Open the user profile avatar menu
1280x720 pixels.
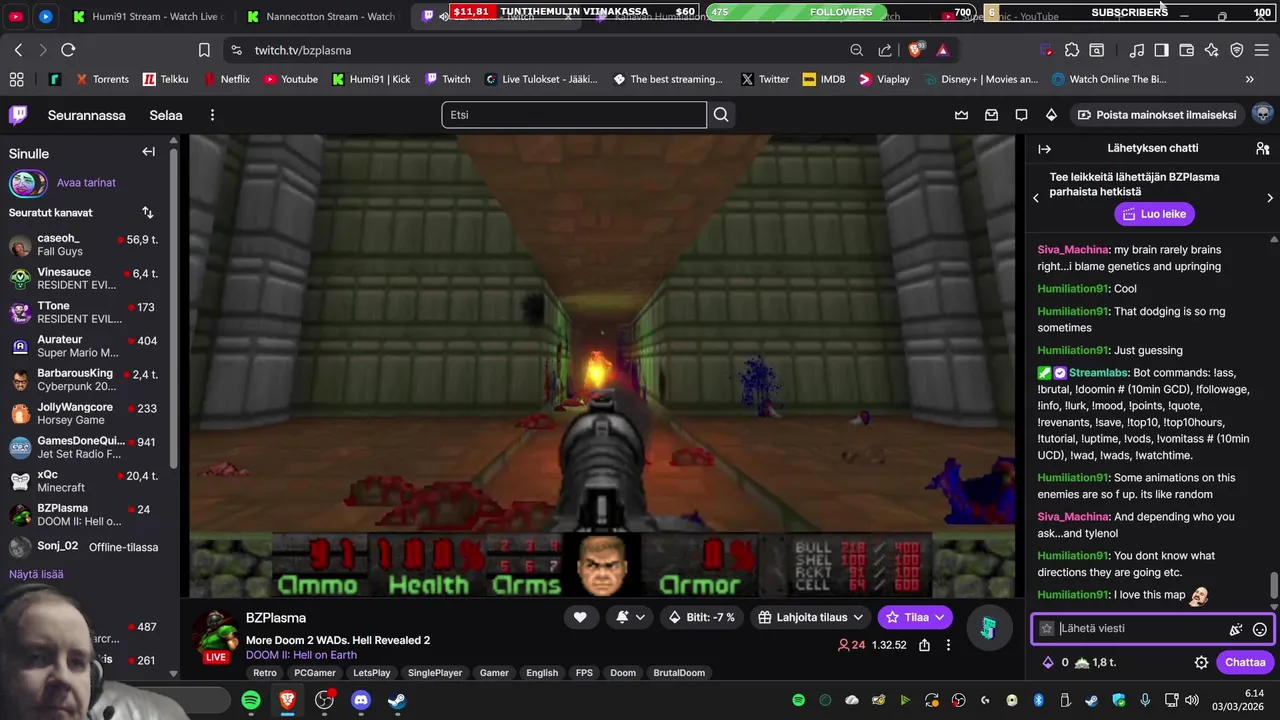click(x=1262, y=114)
